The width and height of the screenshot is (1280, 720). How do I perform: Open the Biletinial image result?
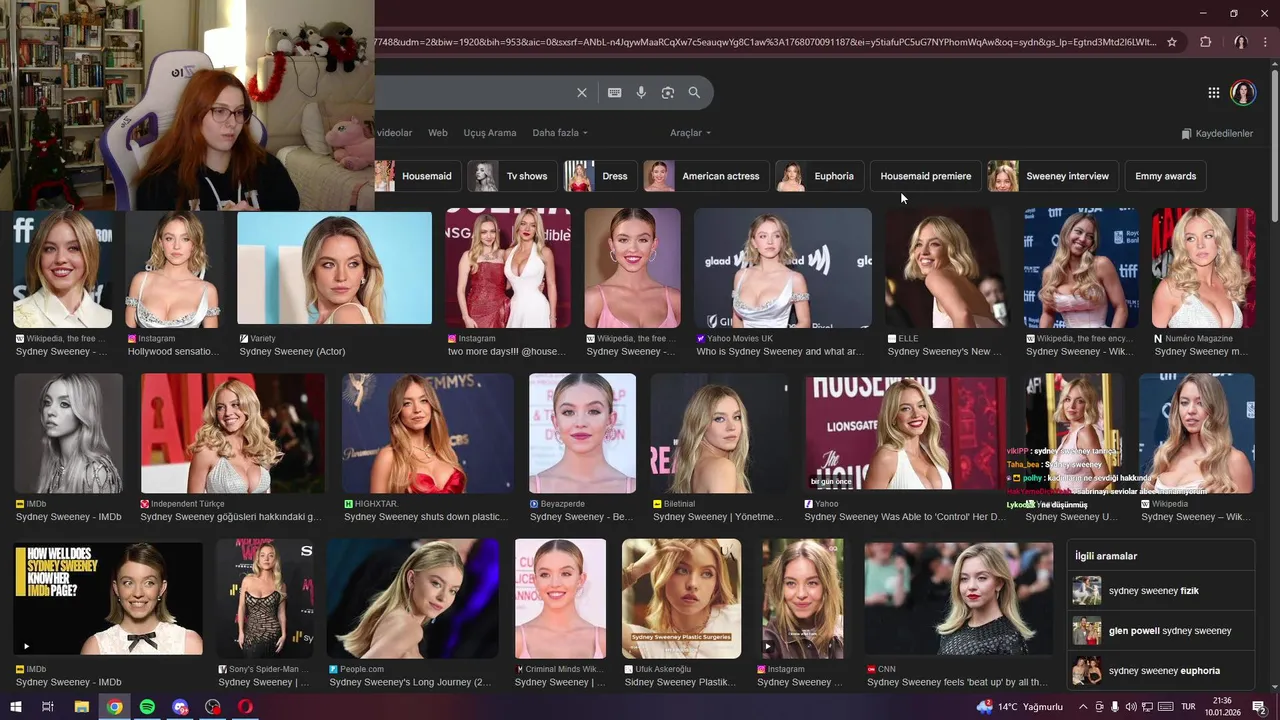[719, 433]
